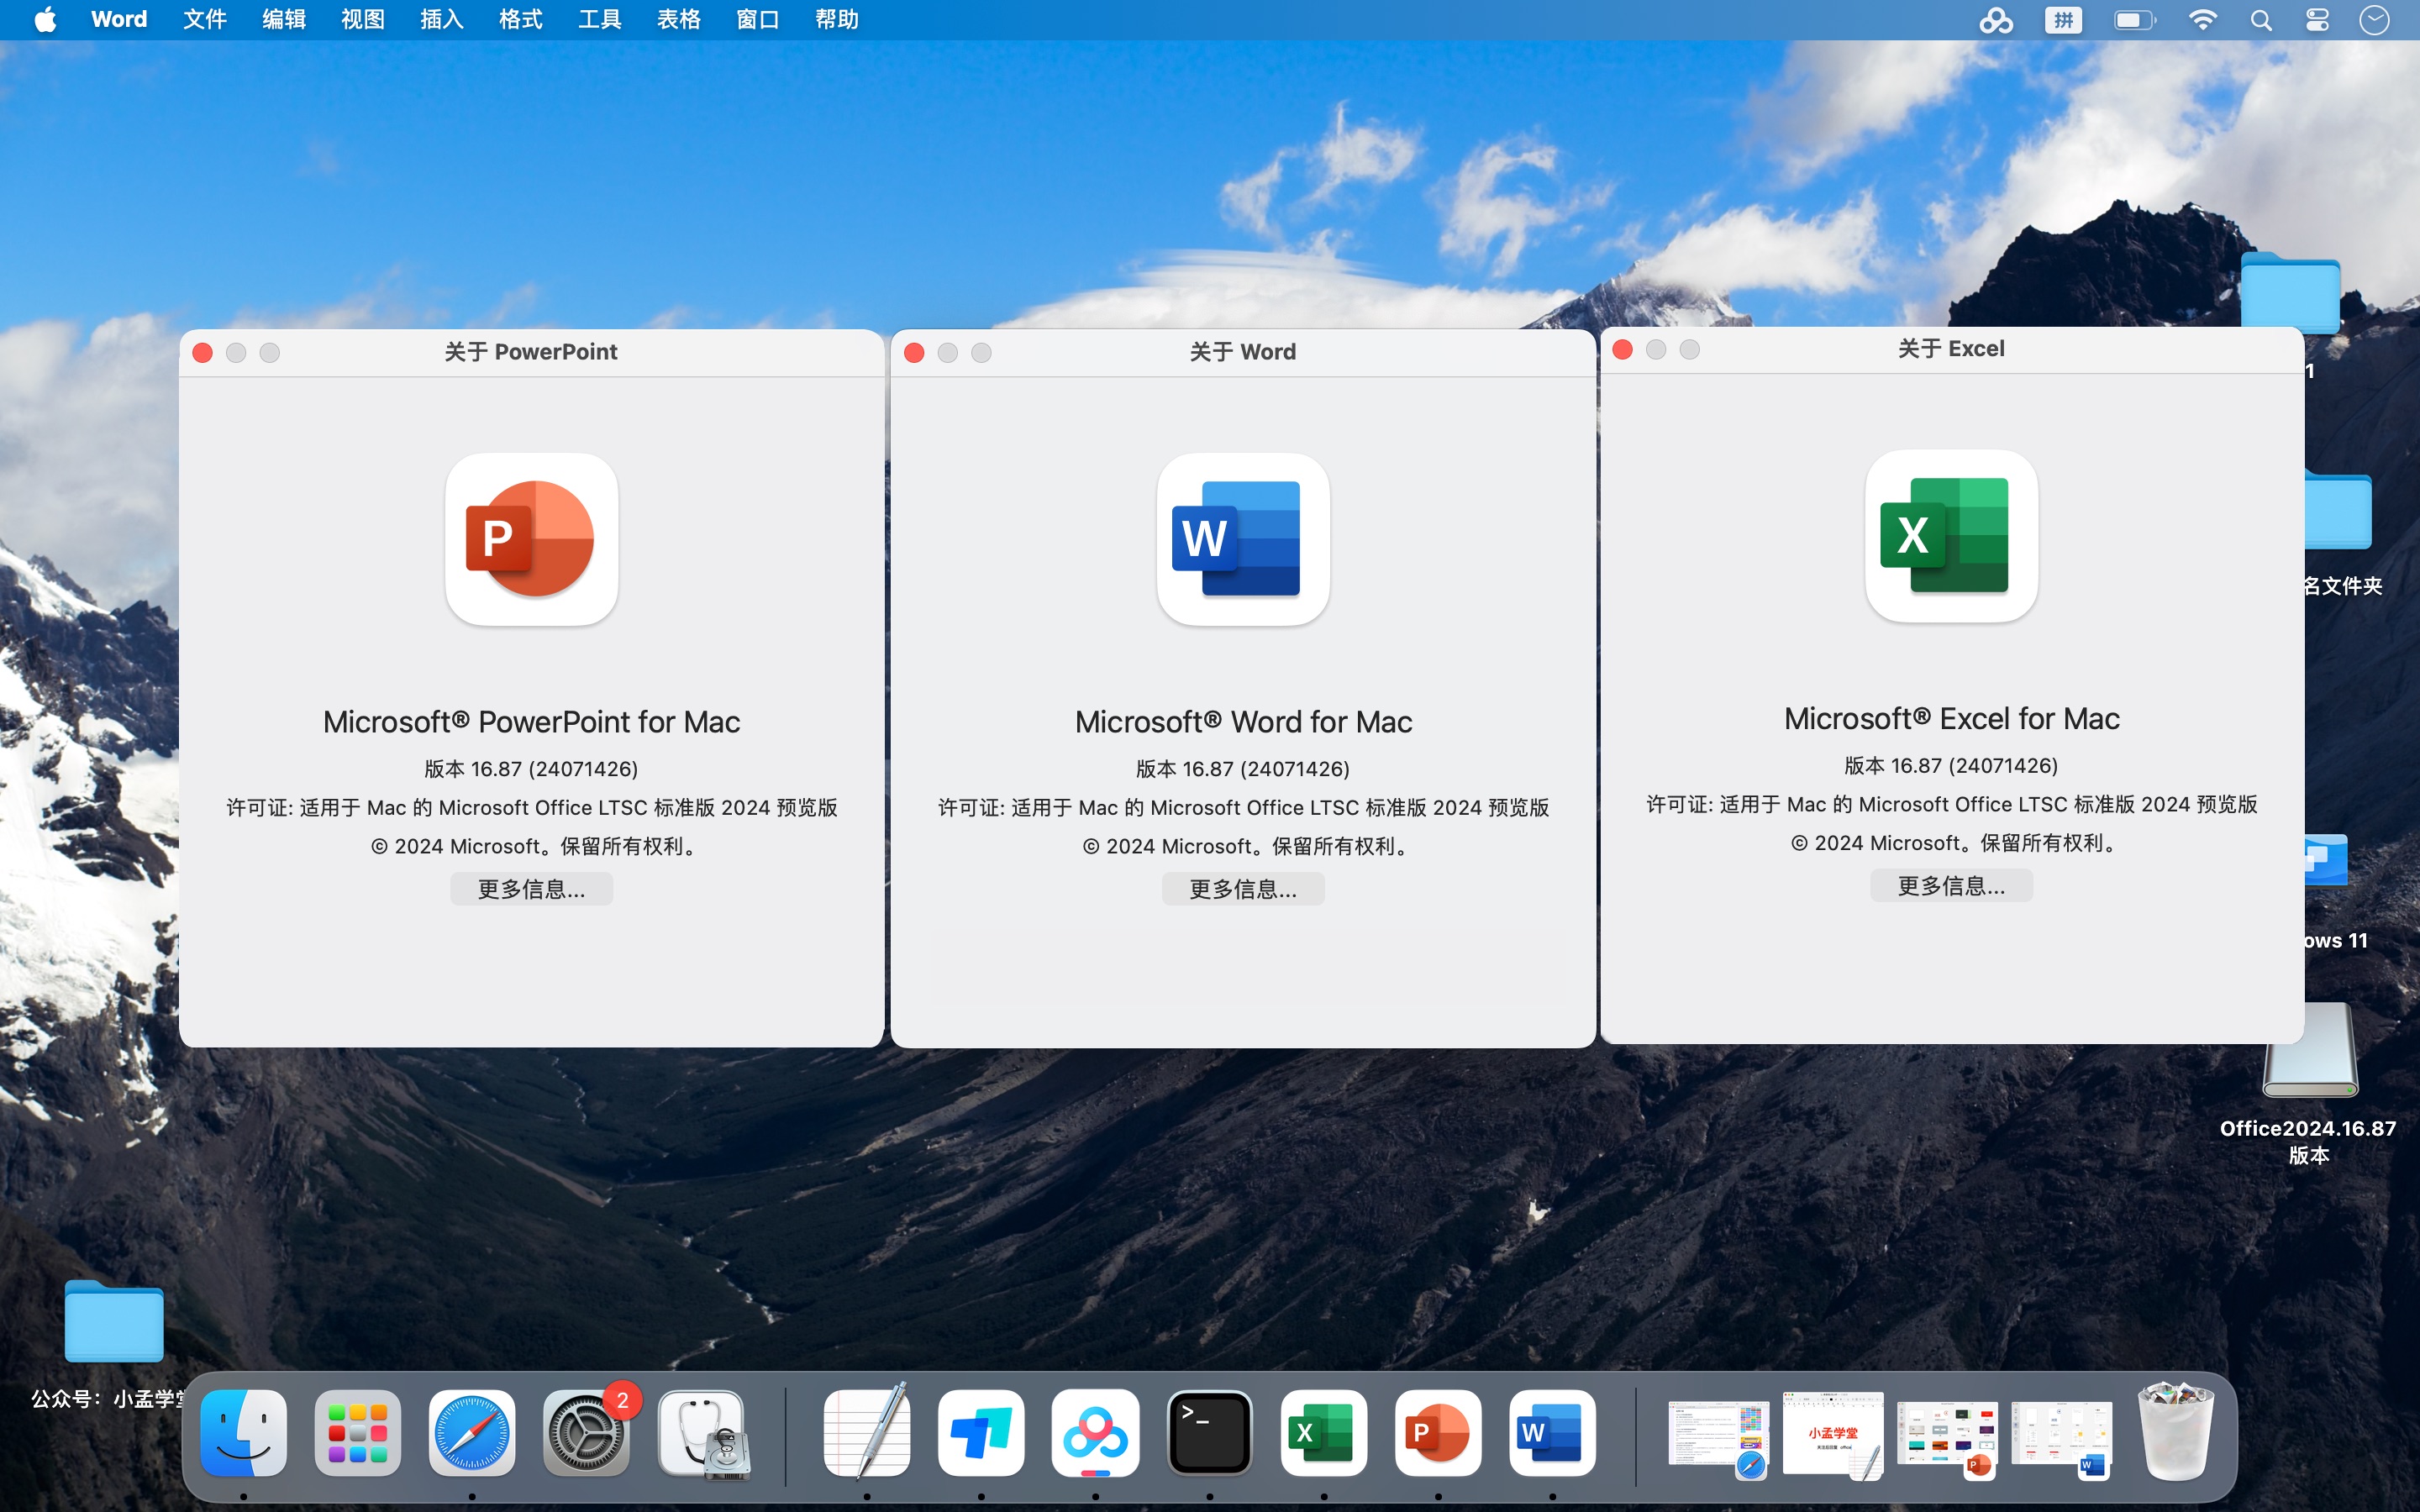This screenshot has width=2420, height=1512.
Task: Switch the 拼 input method indicator
Action: click(2062, 19)
